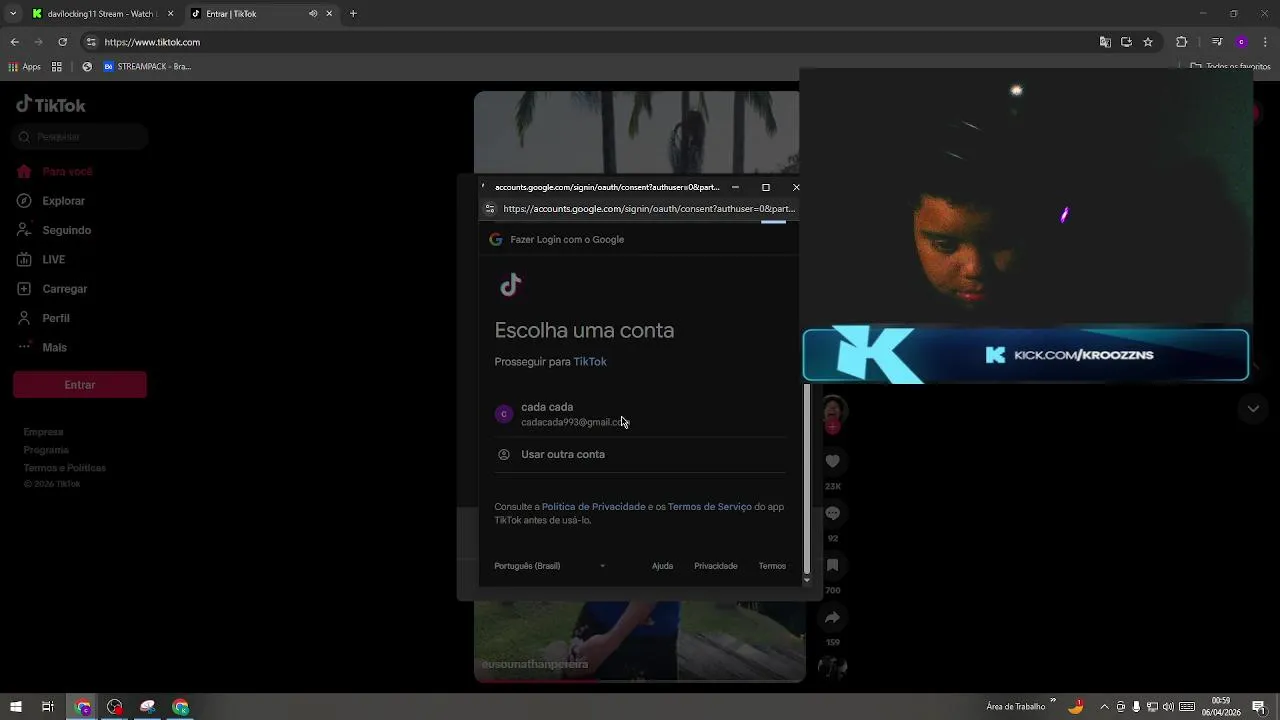Open Termos de Serviço link
Screen dimensions: 1280x720
coord(710,507)
